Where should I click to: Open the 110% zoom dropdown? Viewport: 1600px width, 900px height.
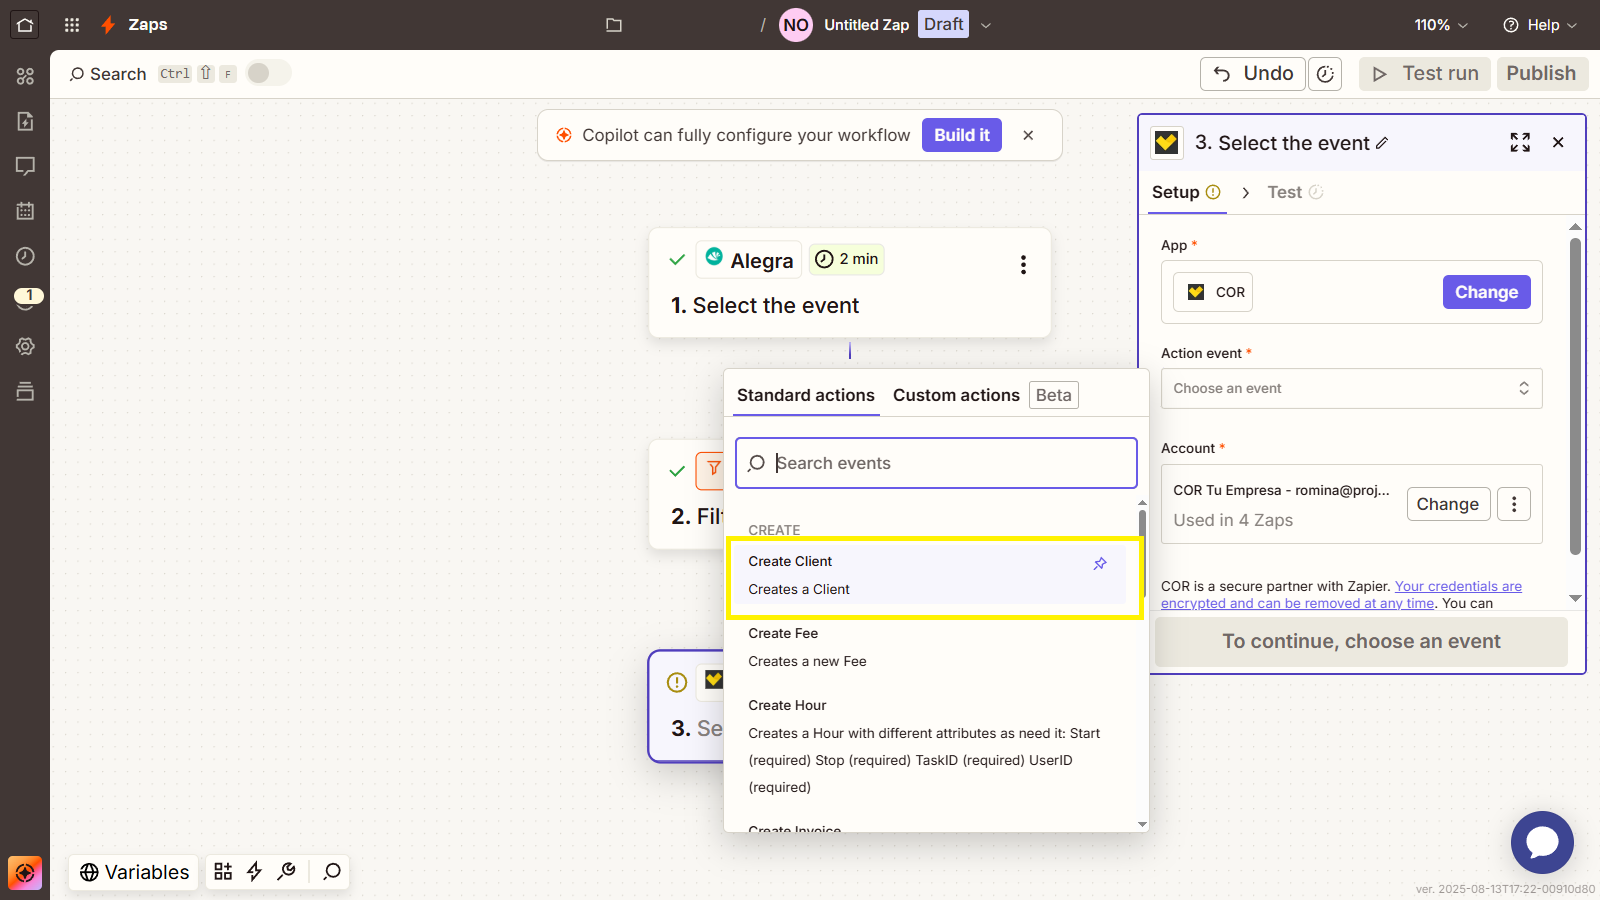pyautogui.click(x=1441, y=25)
